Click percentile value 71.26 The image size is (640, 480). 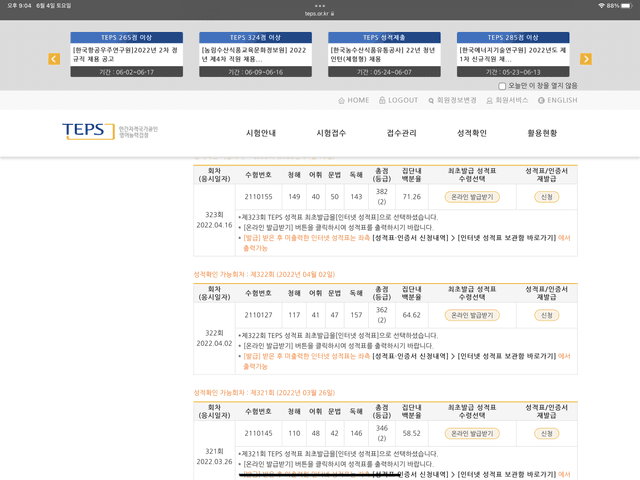tap(411, 197)
